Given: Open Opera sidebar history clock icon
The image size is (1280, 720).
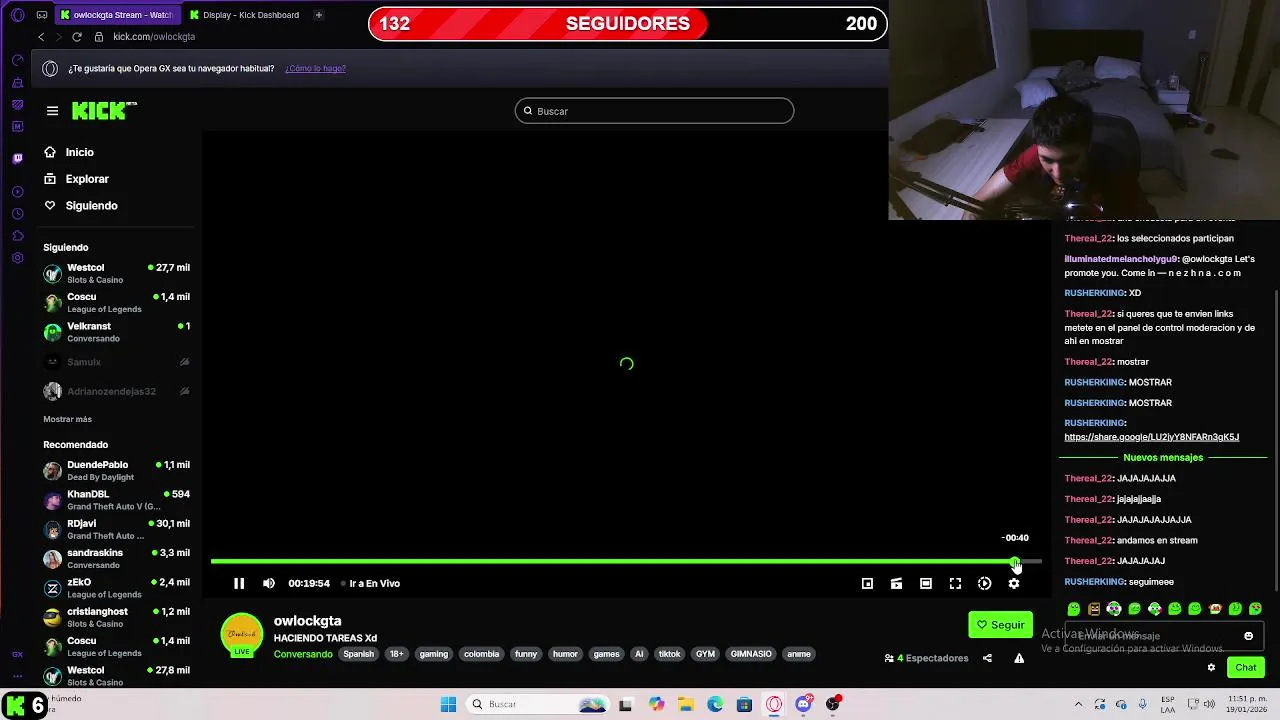Looking at the screenshot, I should 17,214.
